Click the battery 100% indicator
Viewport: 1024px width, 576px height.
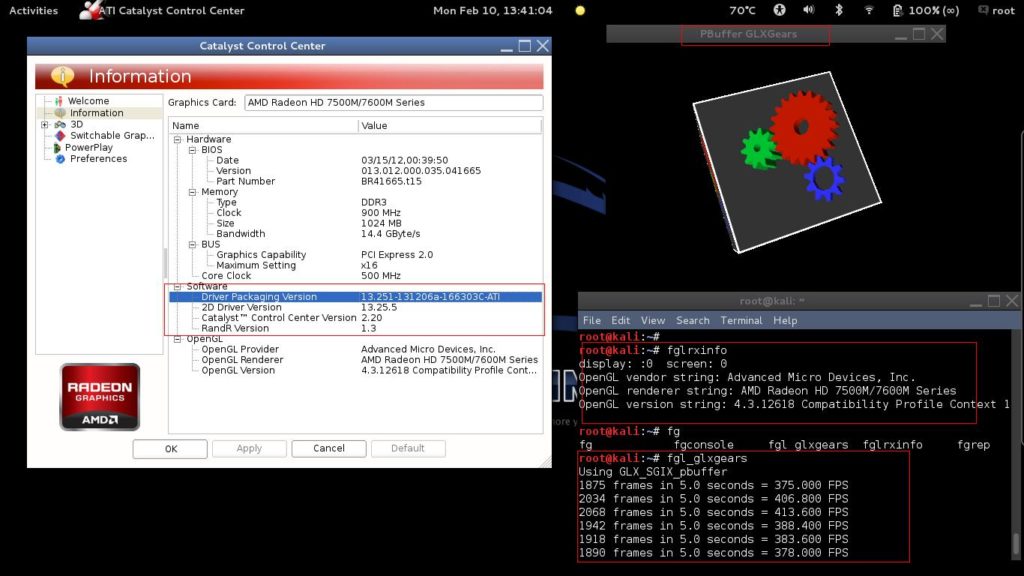point(925,10)
